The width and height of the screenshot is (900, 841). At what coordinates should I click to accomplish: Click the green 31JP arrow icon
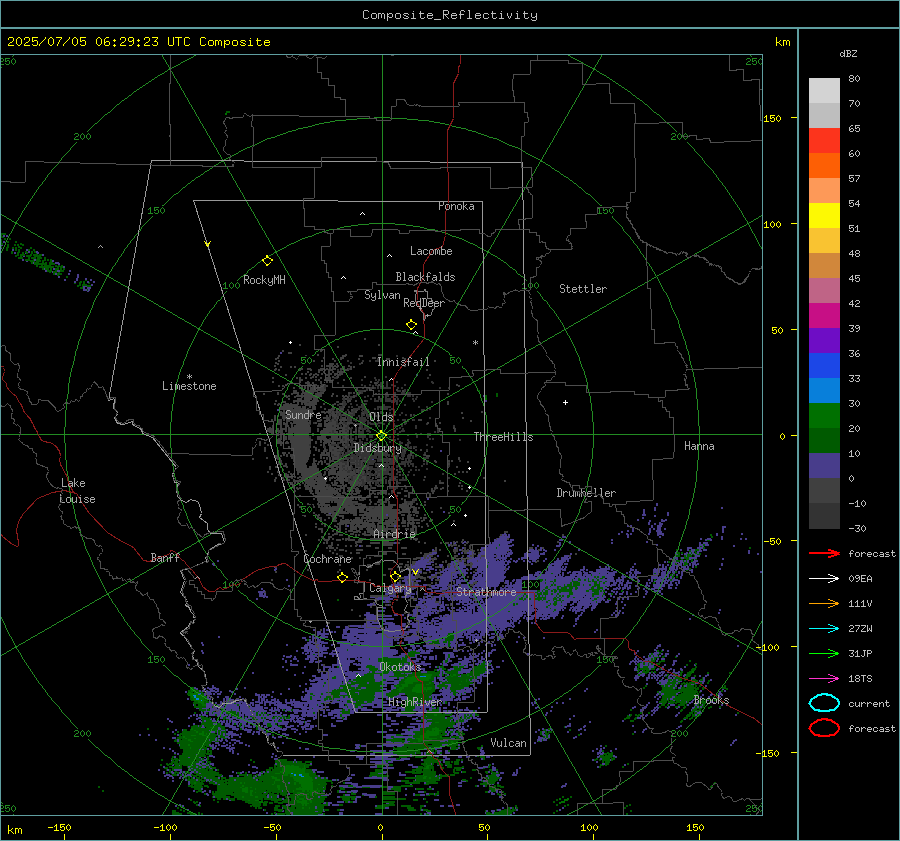coord(824,653)
